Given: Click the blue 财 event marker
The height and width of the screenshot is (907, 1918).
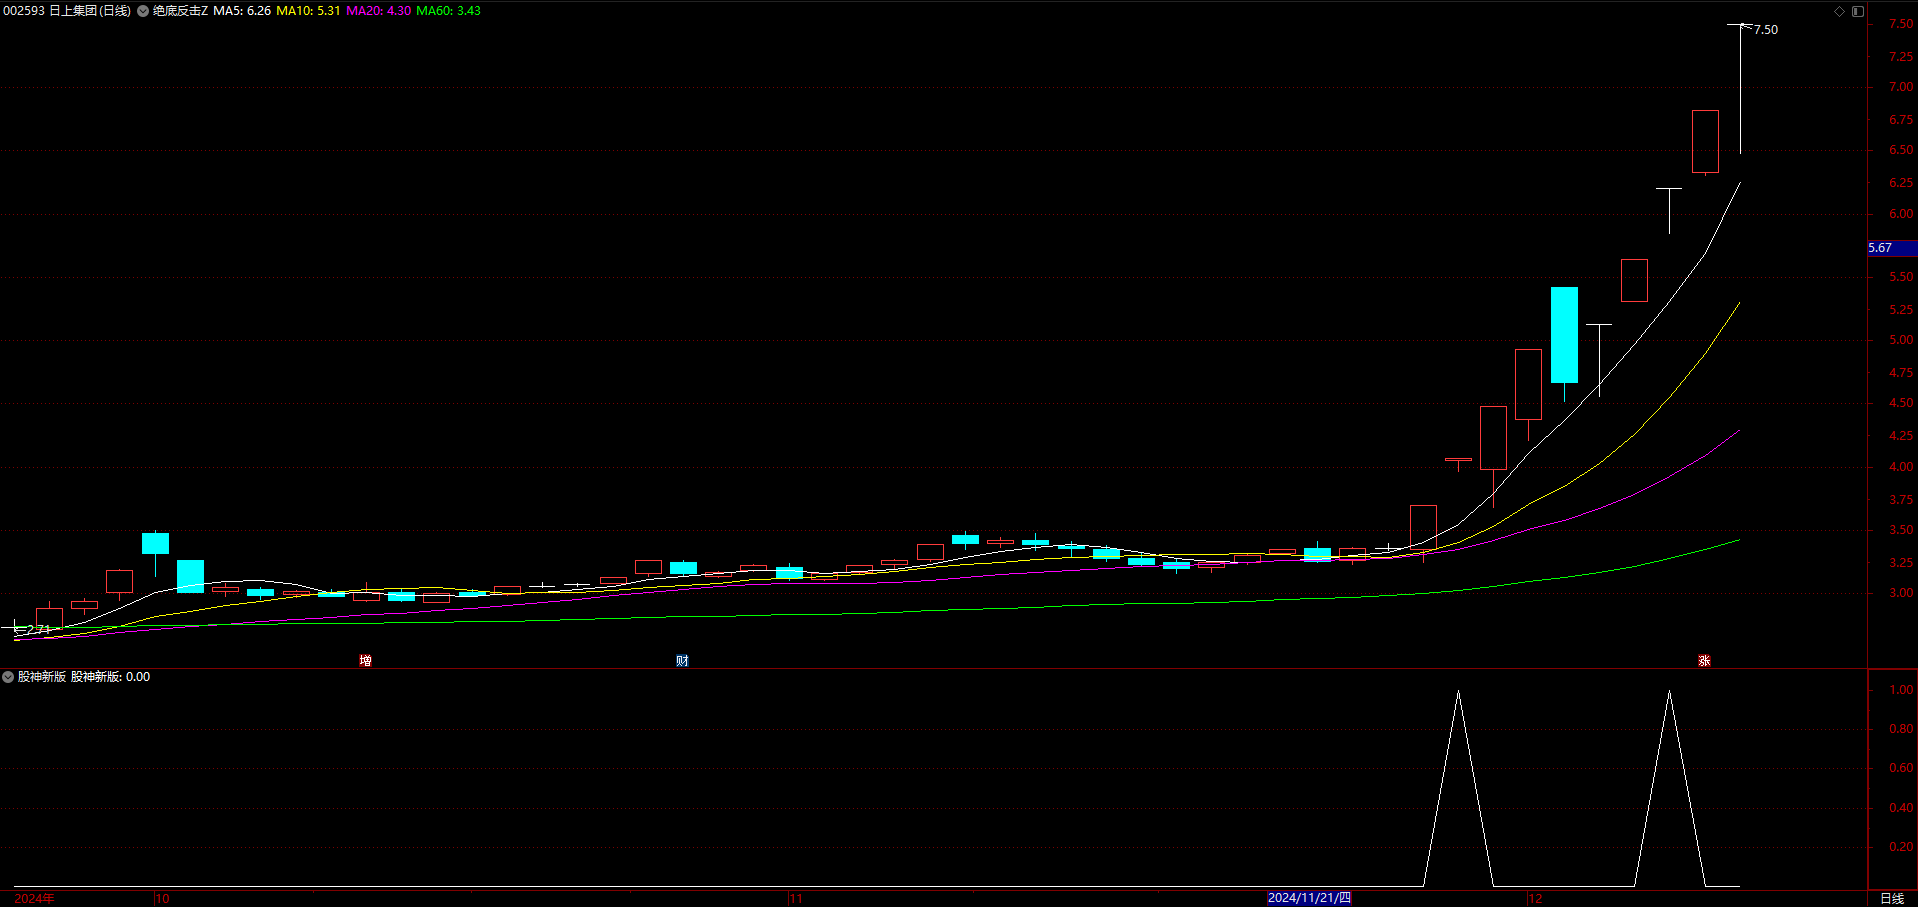Looking at the screenshot, I should pos(682,660).
